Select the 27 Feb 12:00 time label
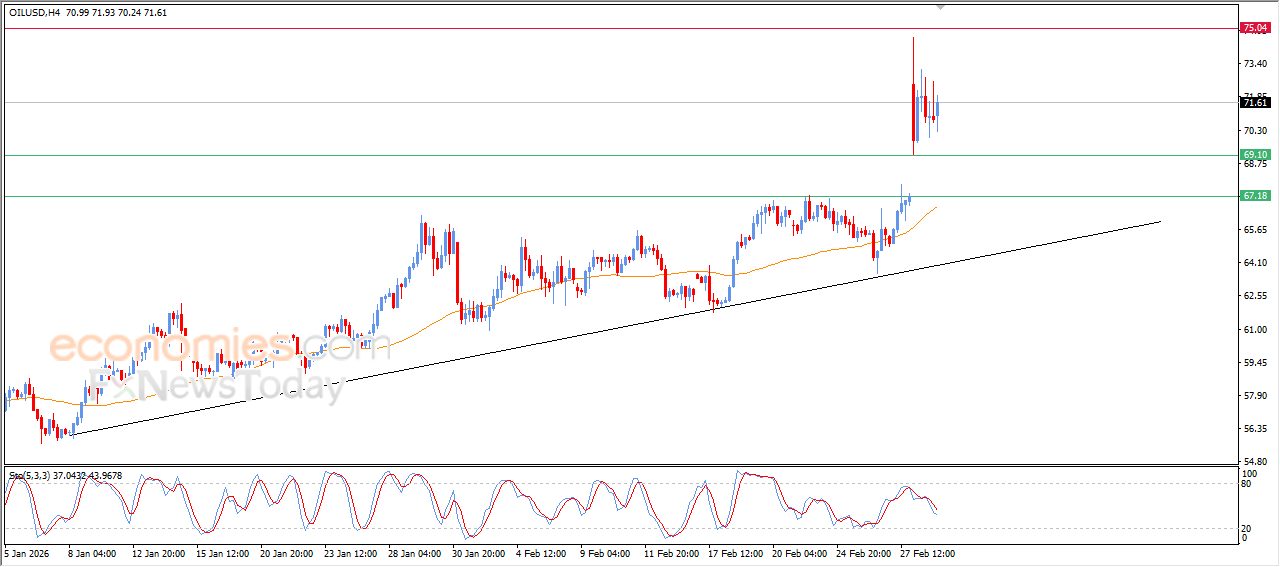The width and height of the screenshot is (1280, 567). (x=927, y=552)
